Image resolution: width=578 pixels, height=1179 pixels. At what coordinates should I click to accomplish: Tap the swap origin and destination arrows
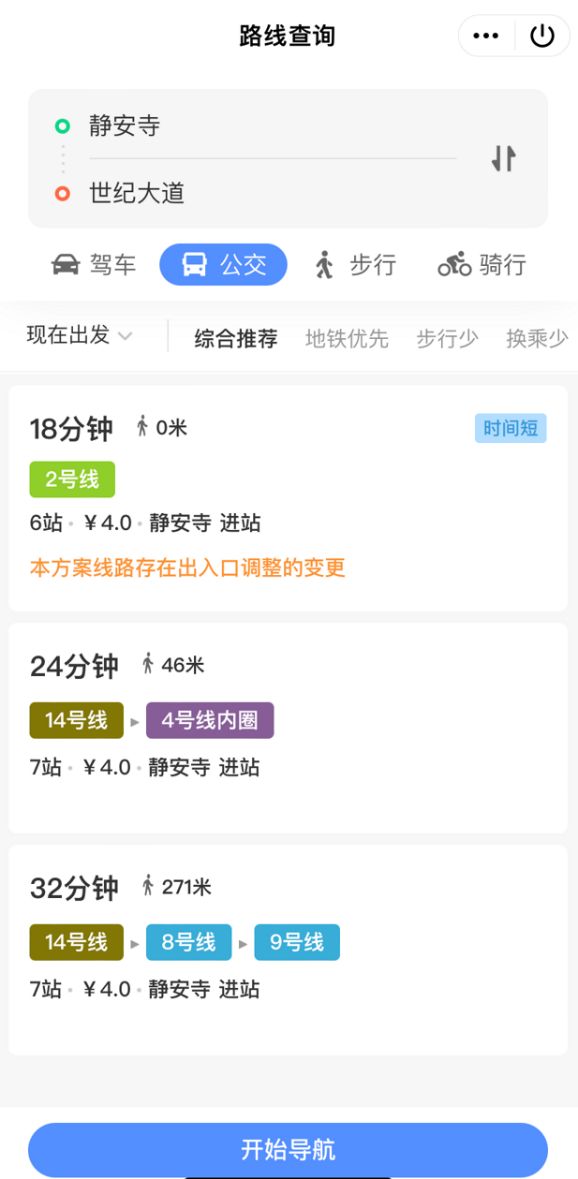click(x=504, y=158)
